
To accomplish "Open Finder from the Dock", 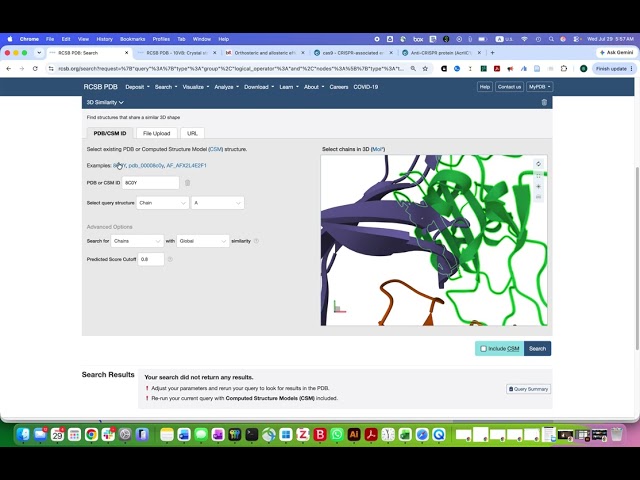I will [x=23, y=435].
